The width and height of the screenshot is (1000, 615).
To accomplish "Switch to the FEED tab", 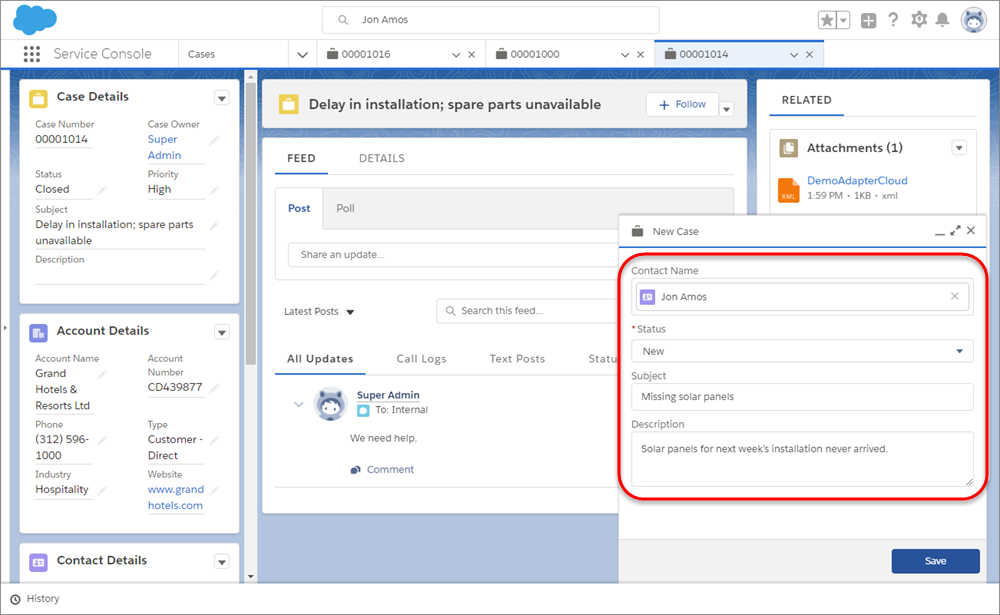I will click(x=301, y=158).
